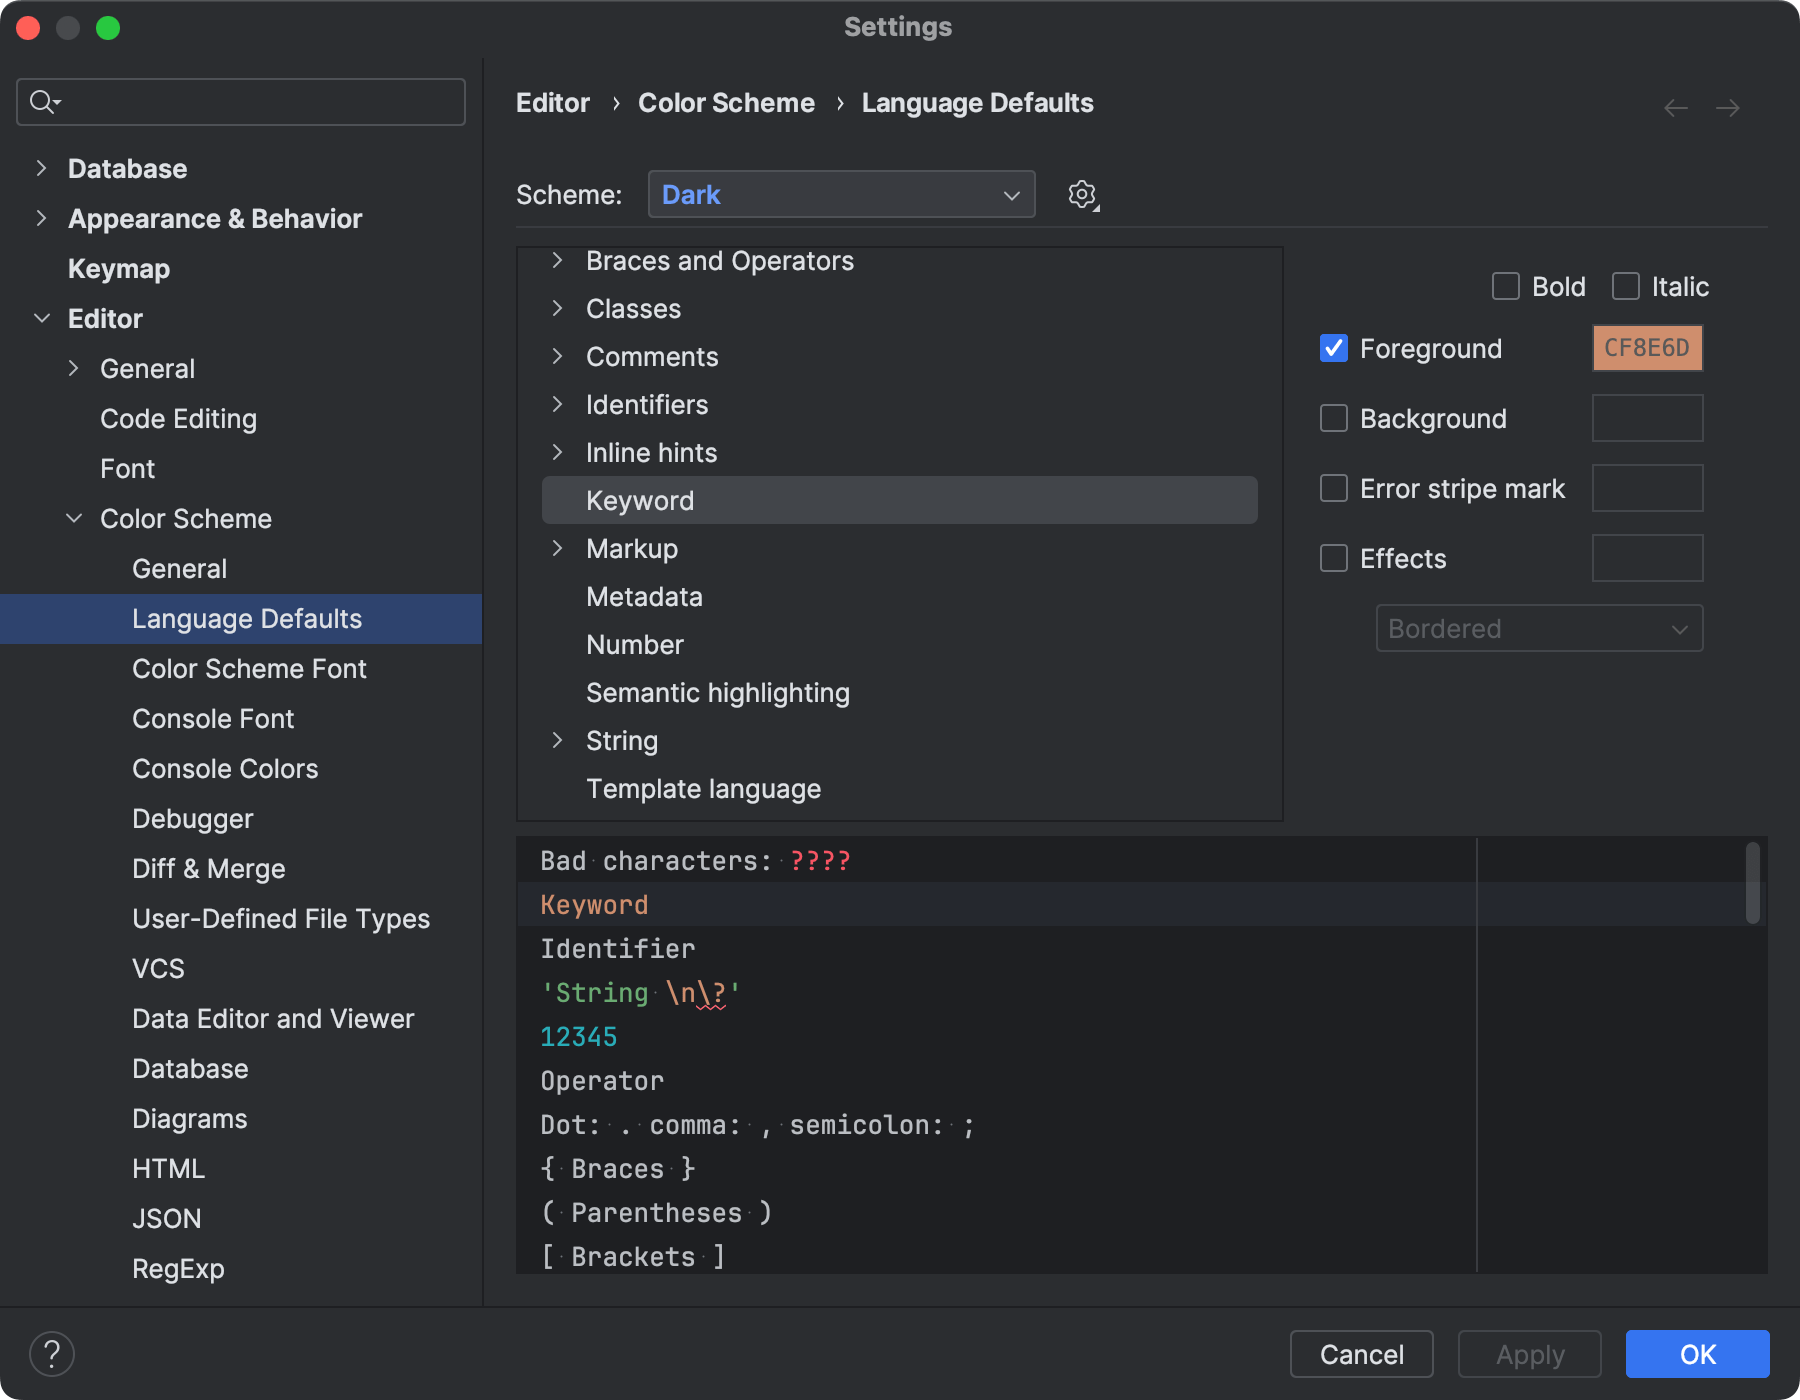This screenshot has width=1800, height=1400.
Task: Click Editor in the breadcrumb trail
Action: (552, 102)
